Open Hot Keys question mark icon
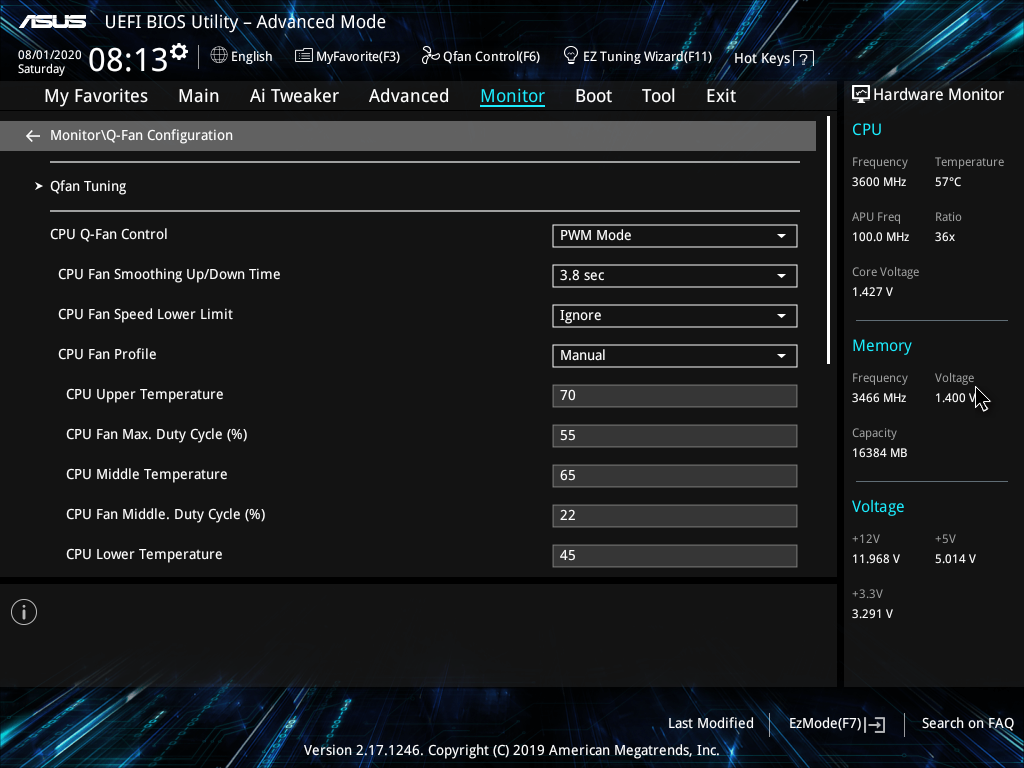The image size is (1024, 768). (804, 58)
